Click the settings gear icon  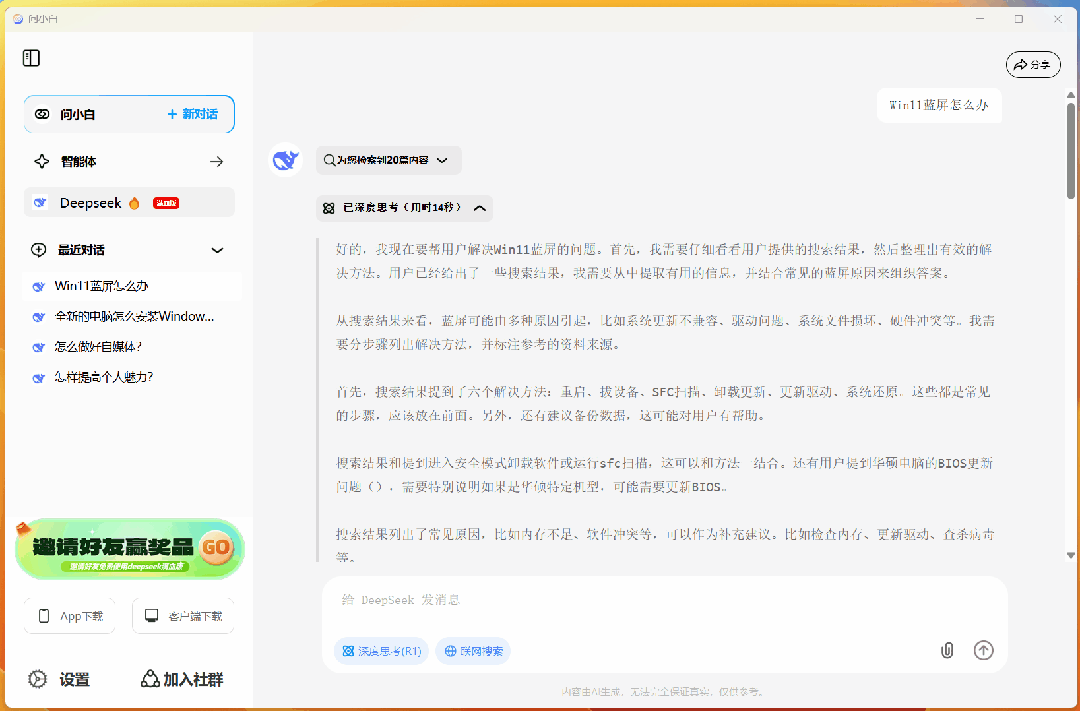point(38,679)
